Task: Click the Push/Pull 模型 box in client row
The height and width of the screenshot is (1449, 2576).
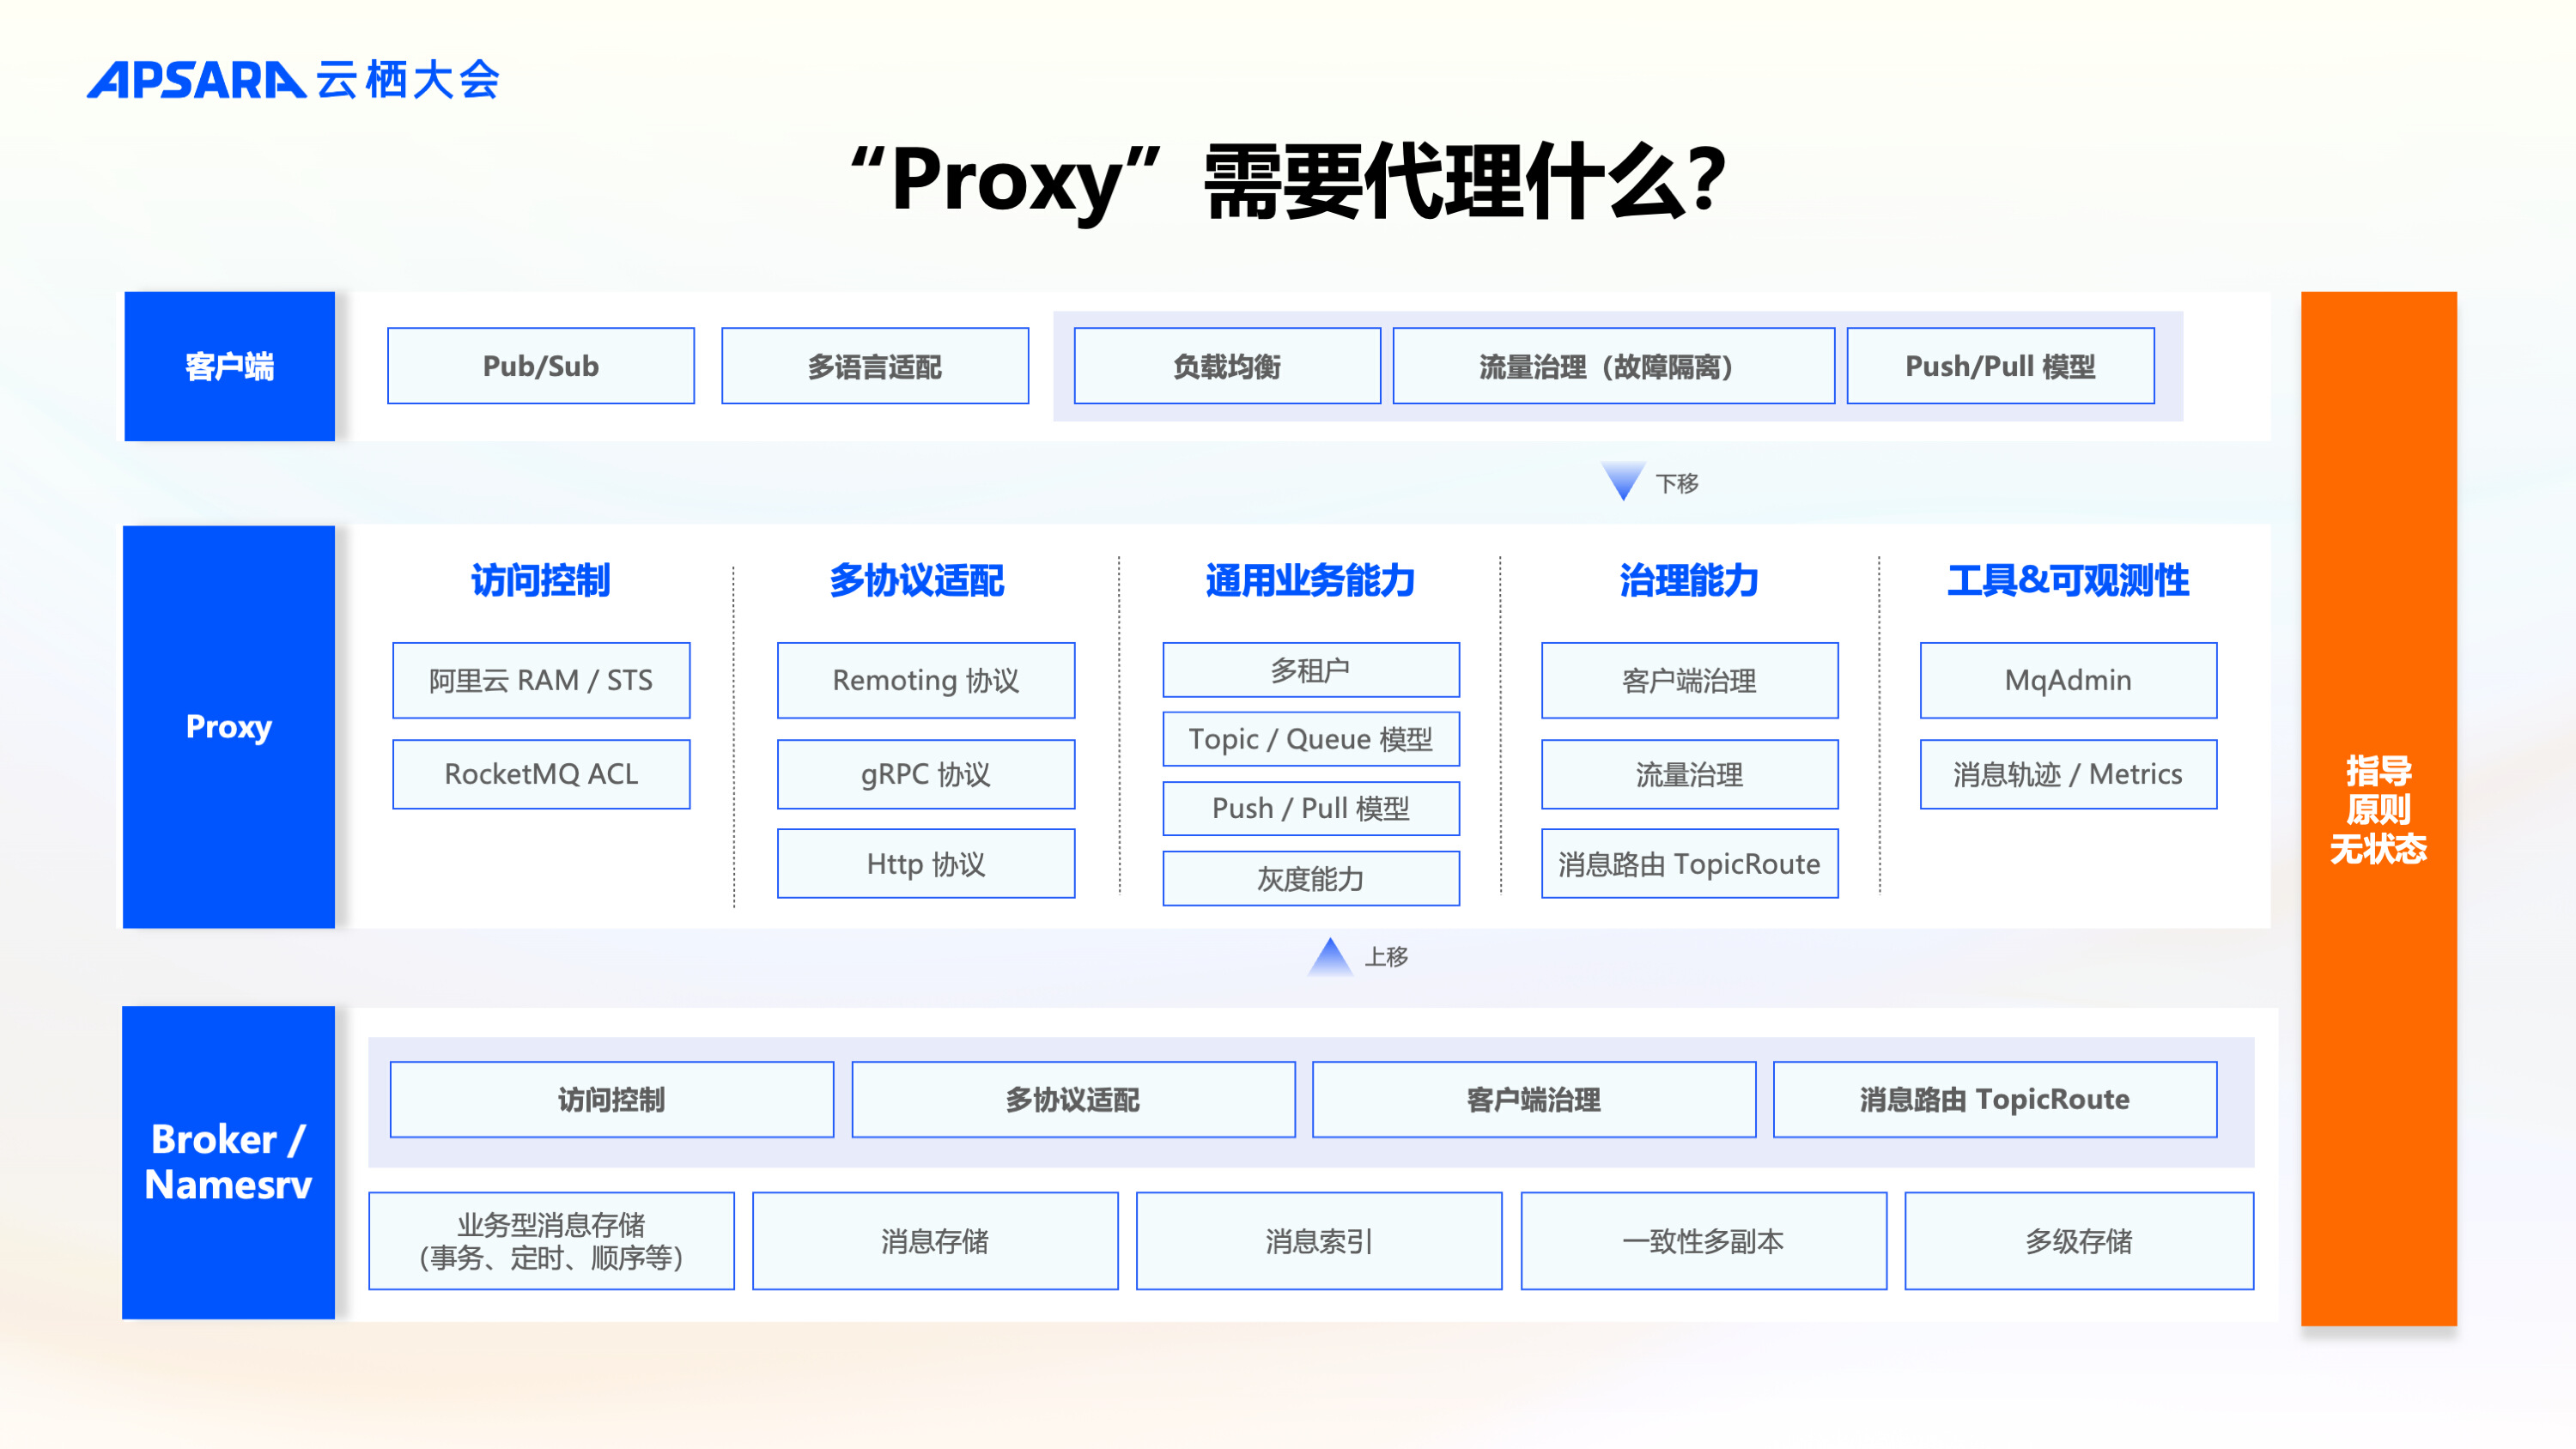Action: click(1999, 366)
